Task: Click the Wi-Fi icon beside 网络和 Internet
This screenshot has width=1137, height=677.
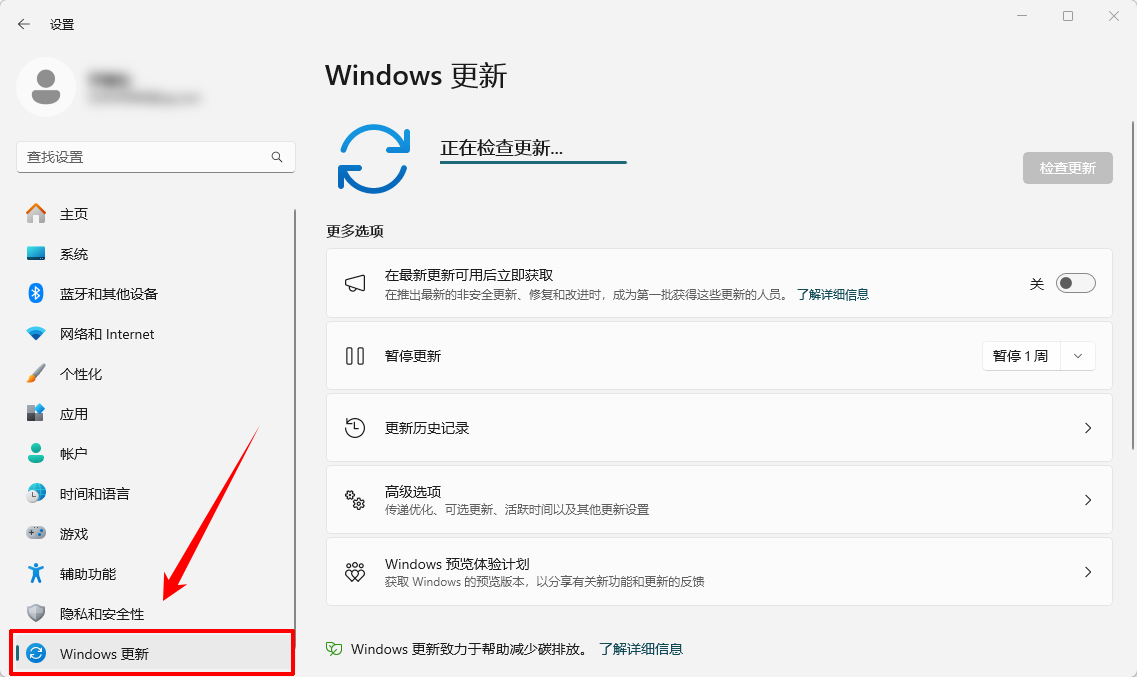Action: click(36, 333)
